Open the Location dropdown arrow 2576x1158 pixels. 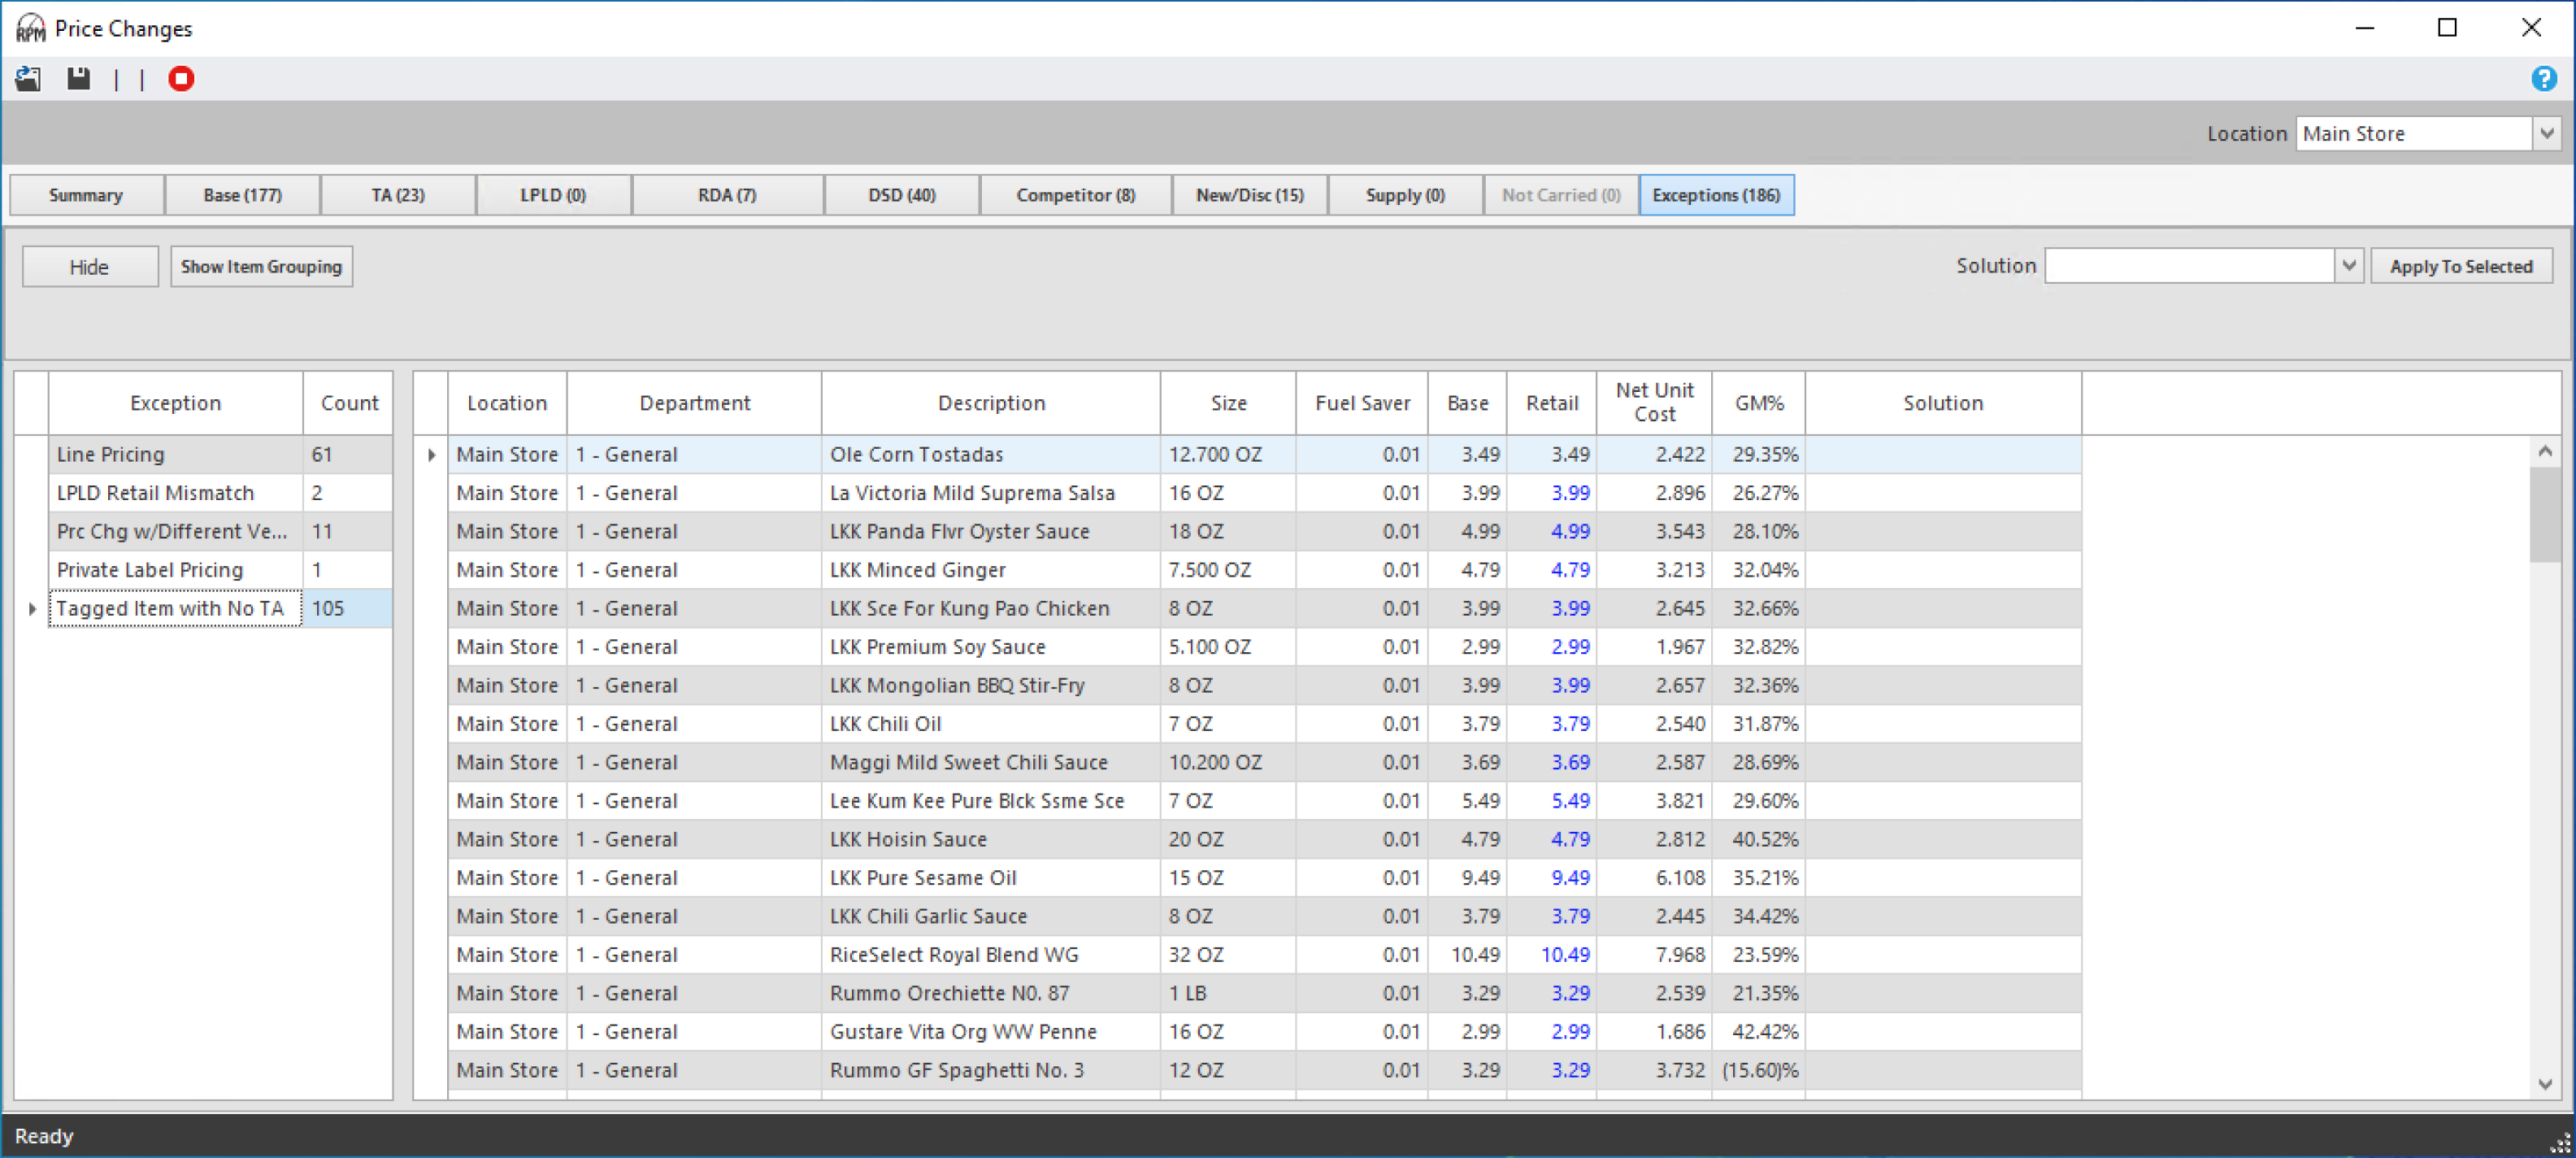pyautogui.click(x=2546, y=133)
